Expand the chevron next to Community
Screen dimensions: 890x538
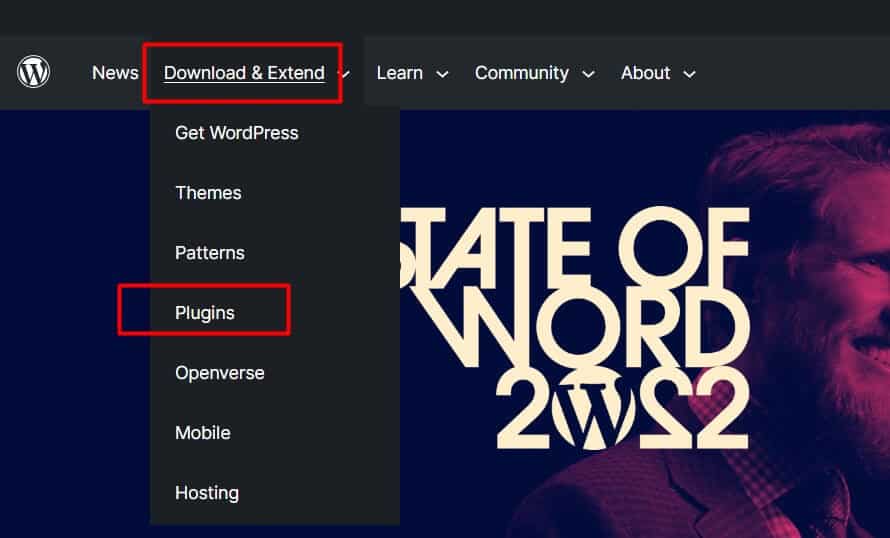(589, 74)
